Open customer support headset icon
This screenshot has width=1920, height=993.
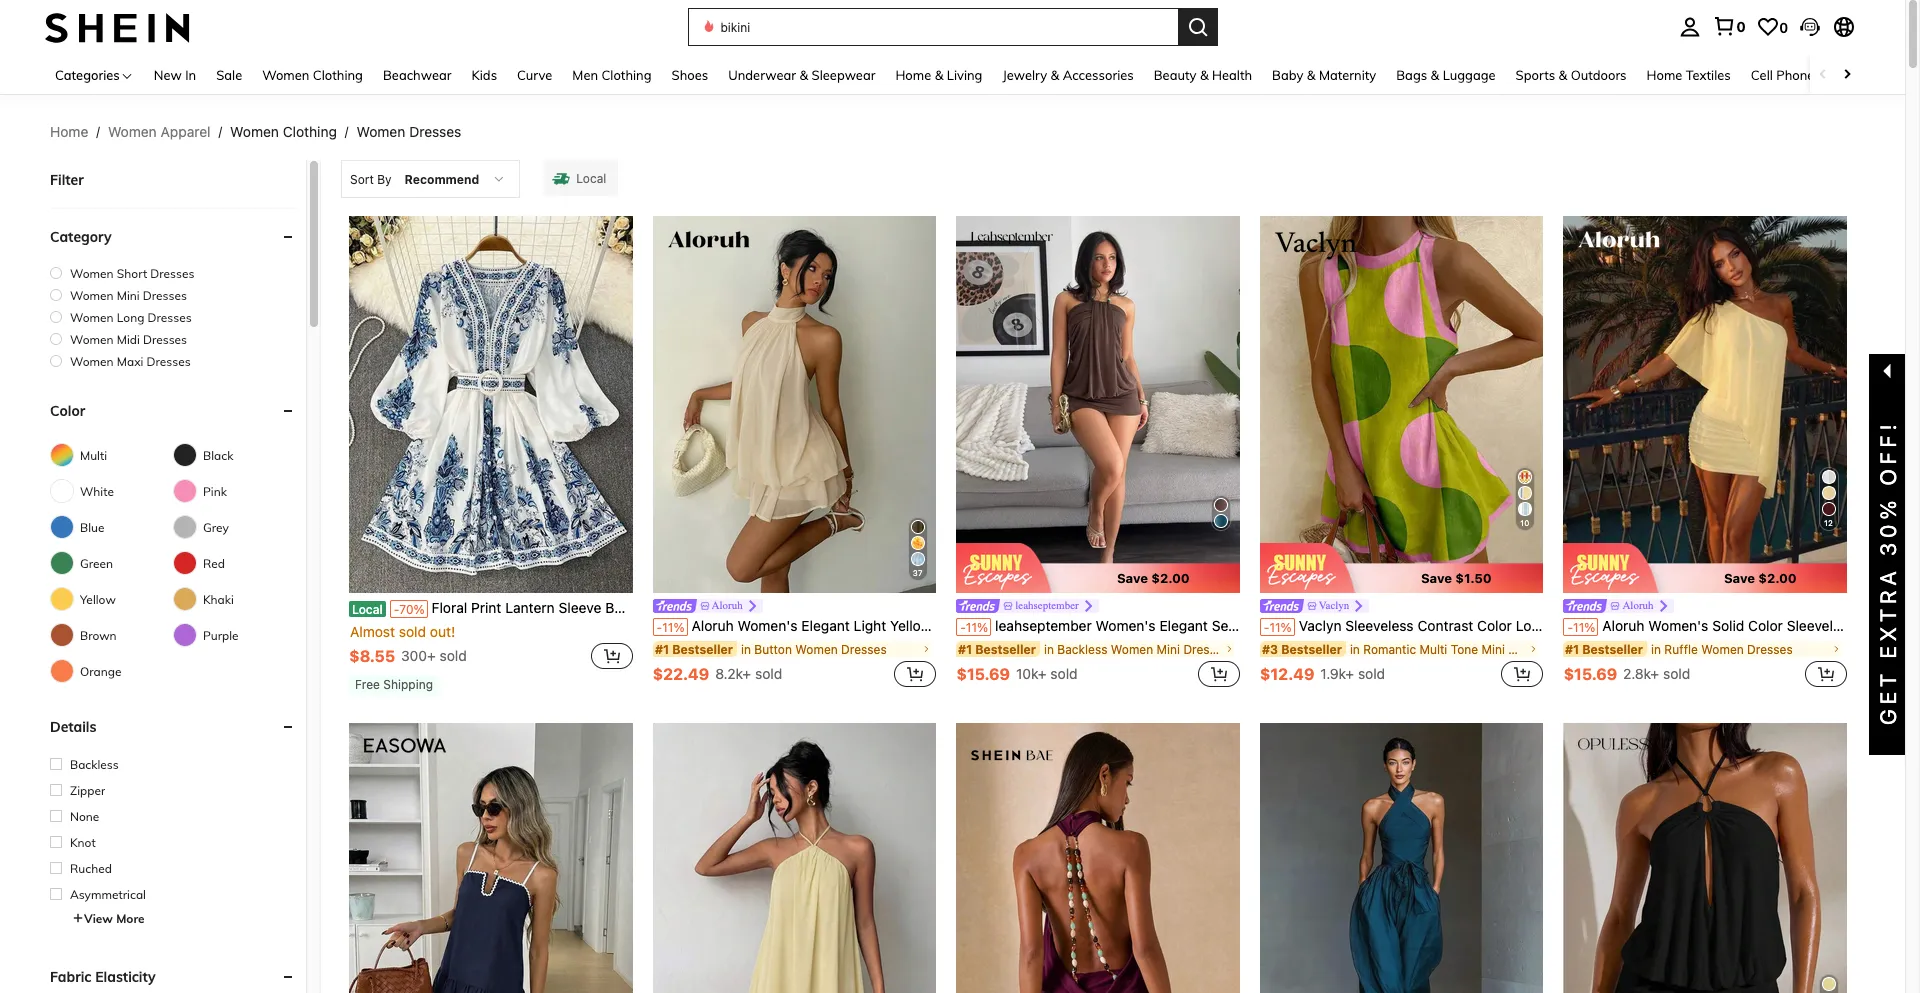[1809, 27]
